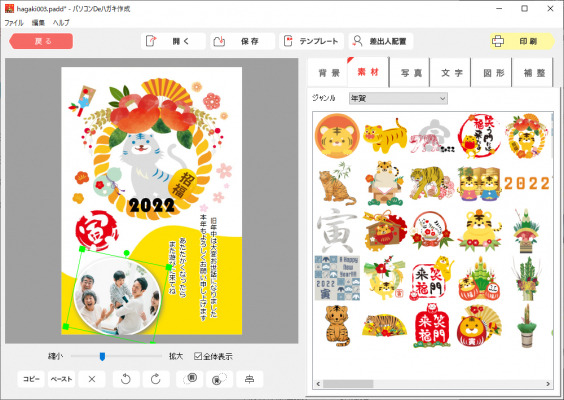The height and width of the screenshot is (400, 564).
Task: Uncheck the 全体表示 checkbox
Action: 198,356
